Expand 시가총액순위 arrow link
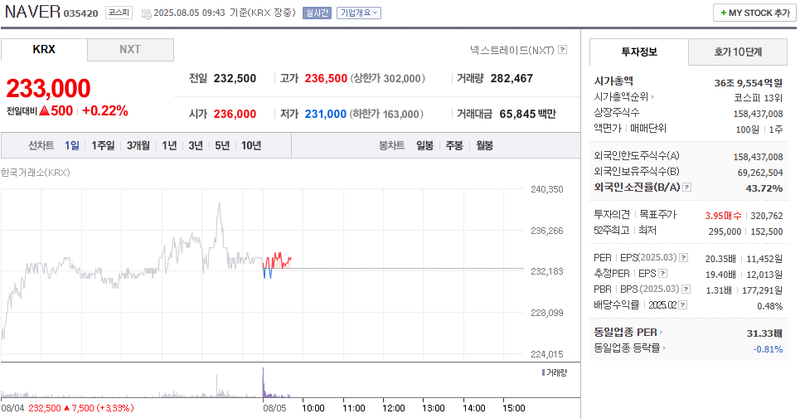The width and height of the screenshot is (800, 419). (653, 96)
